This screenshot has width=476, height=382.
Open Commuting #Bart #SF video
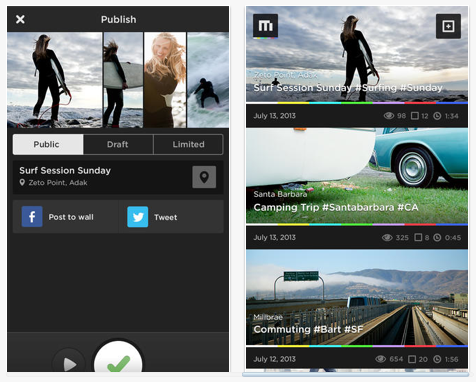point(357,298)
